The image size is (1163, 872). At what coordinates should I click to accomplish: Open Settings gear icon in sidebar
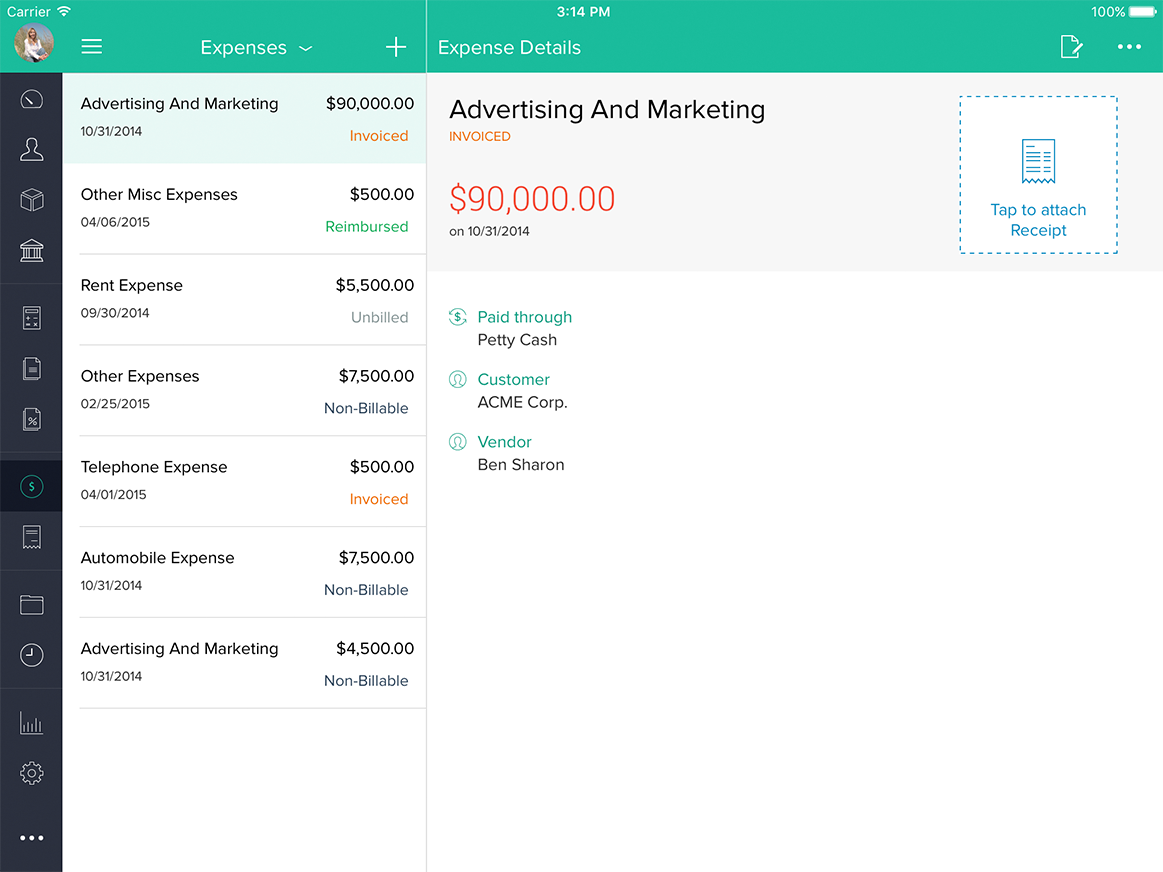pyautogui.click(x=31, y=773)
